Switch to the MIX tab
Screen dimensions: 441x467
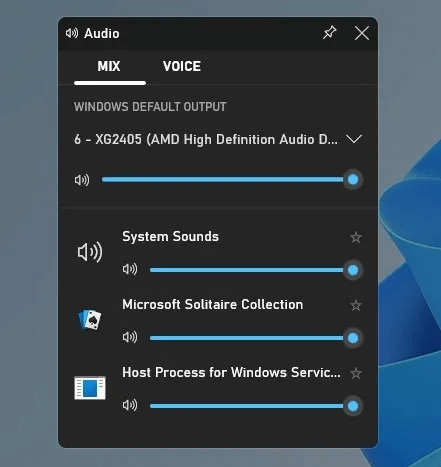coord(109,66)
